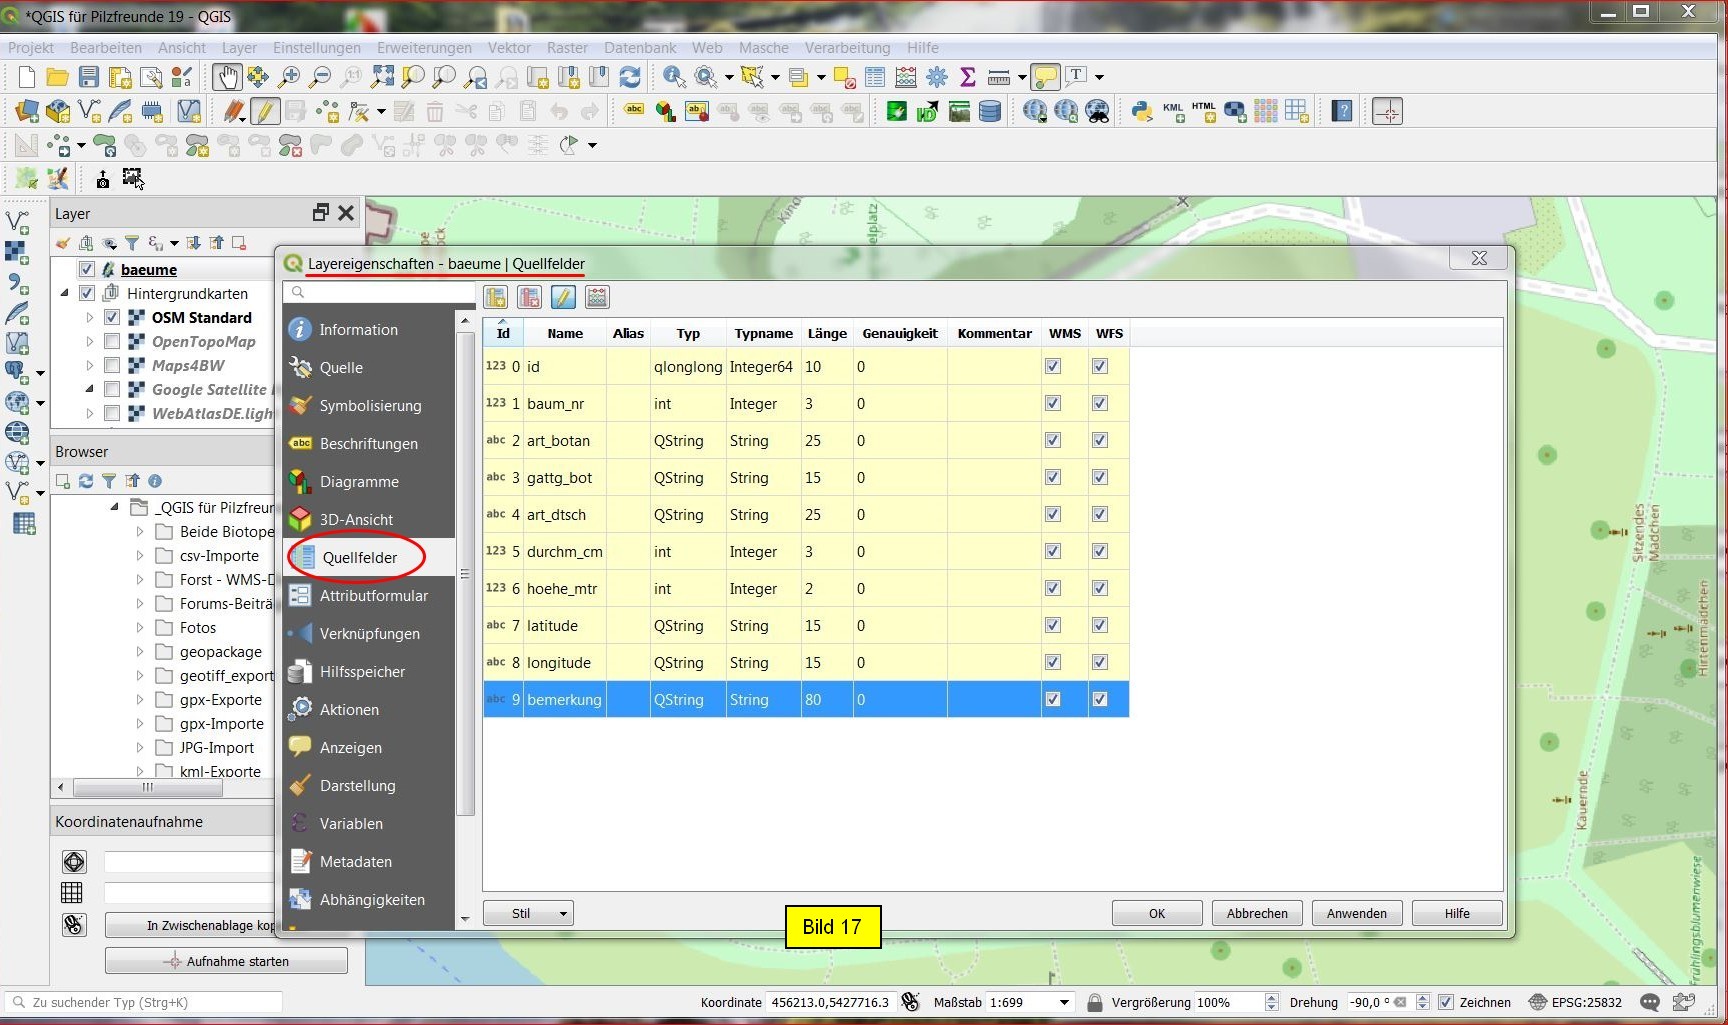Expand the csv-Importe folder in Browser

point(140,556)
